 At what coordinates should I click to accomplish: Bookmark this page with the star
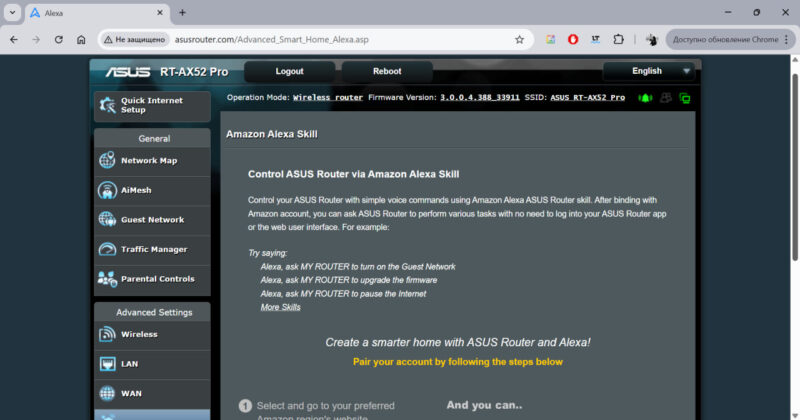click(x=519, y=39)
